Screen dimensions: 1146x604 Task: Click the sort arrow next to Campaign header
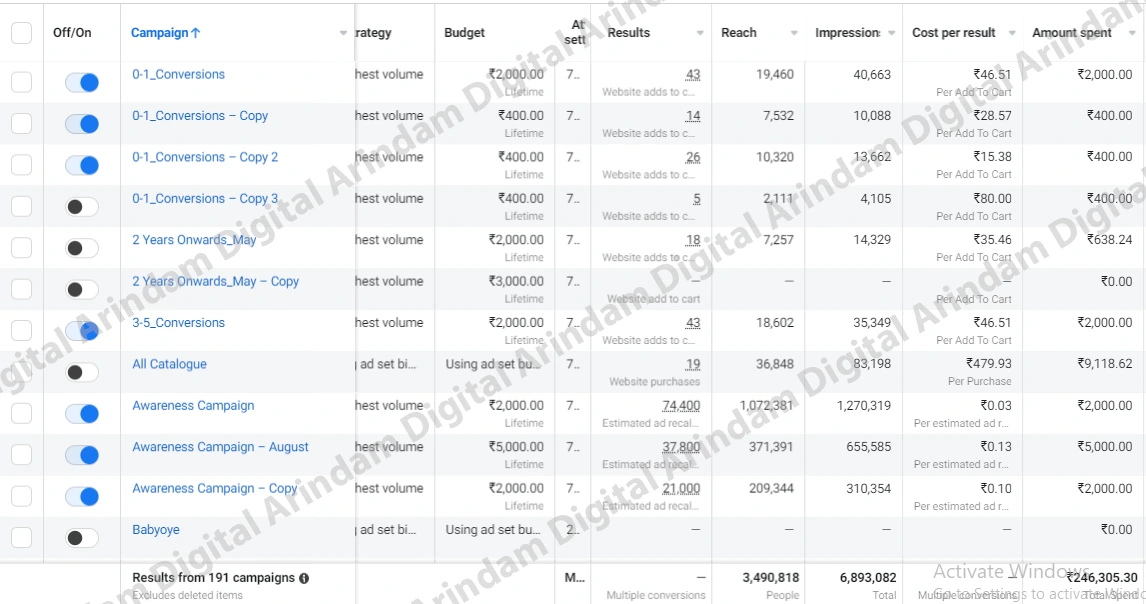195,33
